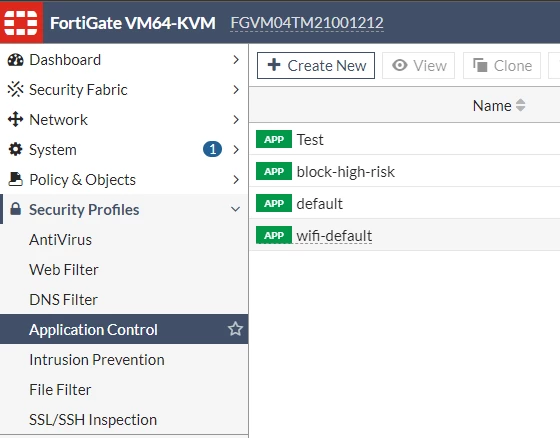
Task: Click the Security Profiles lock icon
Action: pos(15,209)
